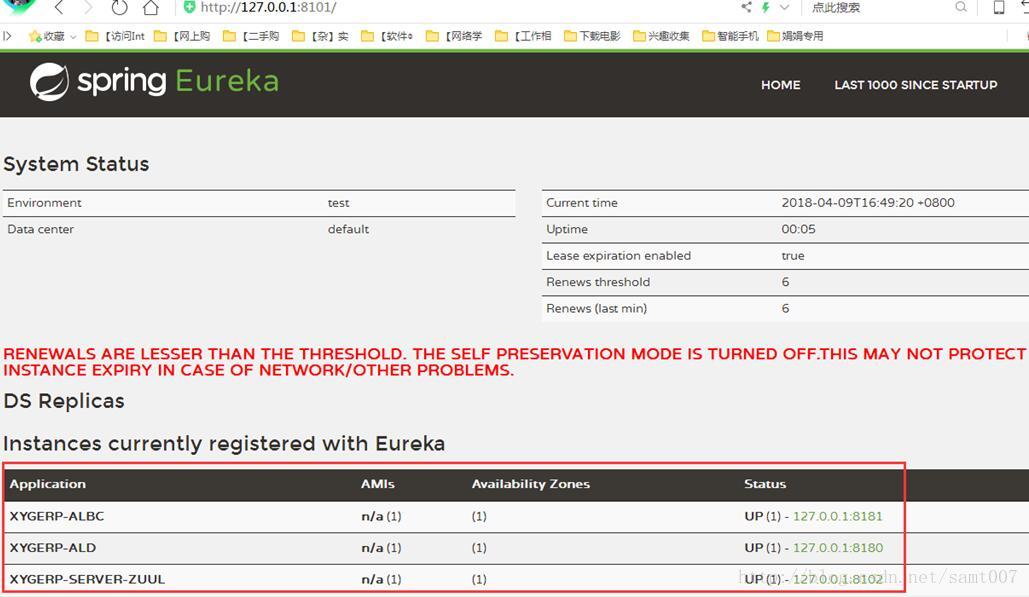This screenshot has height=597, width=1029.
Task: Click 'Instances currently registered with Eureka' heading
Action: [224, 443]
